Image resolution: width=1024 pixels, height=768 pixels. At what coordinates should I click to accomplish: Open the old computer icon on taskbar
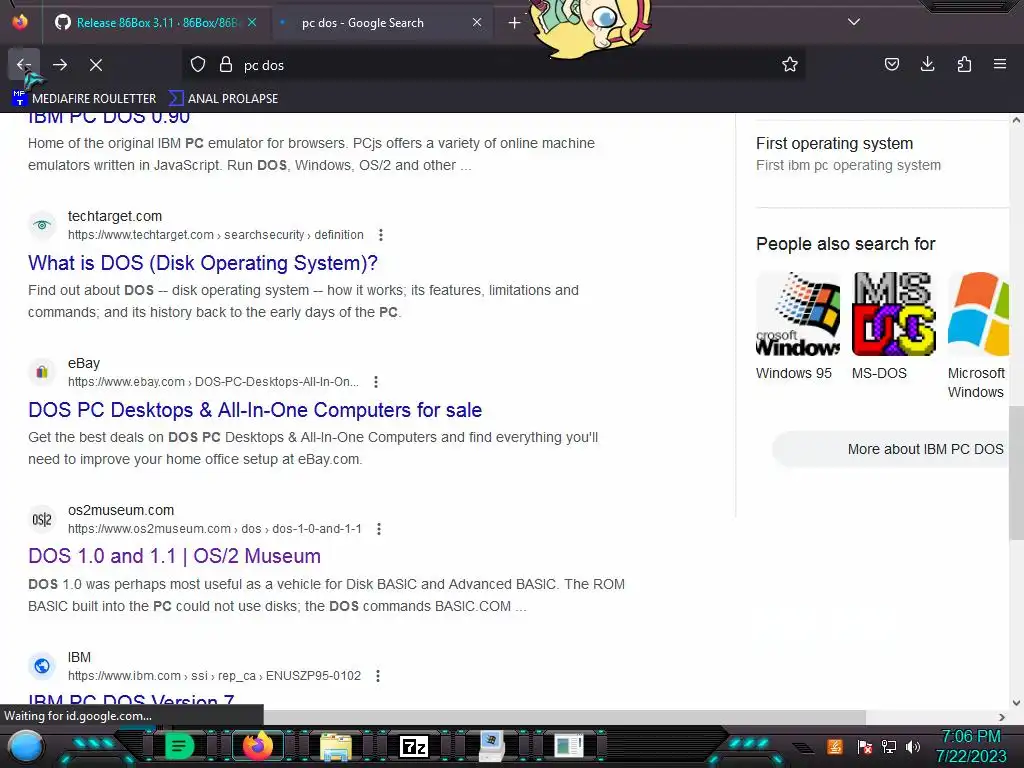491,746
